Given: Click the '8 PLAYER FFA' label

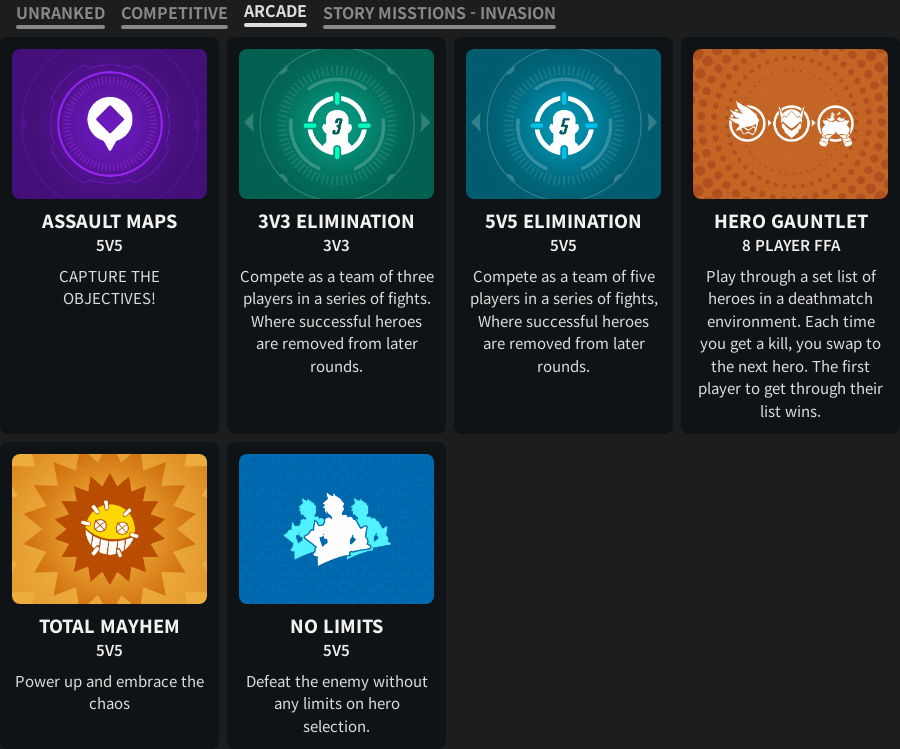Looking at the screenshot, I should pos(791,246).
